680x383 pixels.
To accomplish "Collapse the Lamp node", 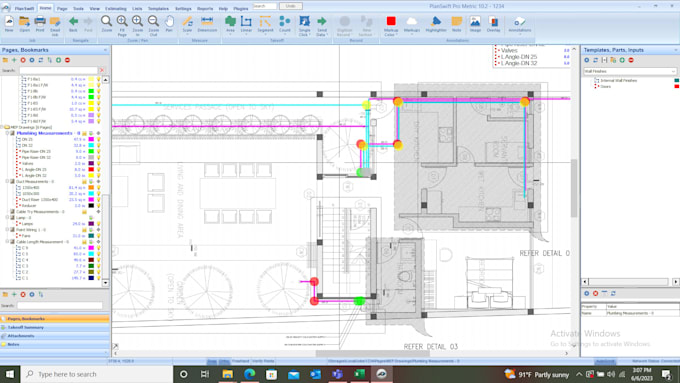I will 7,218.
